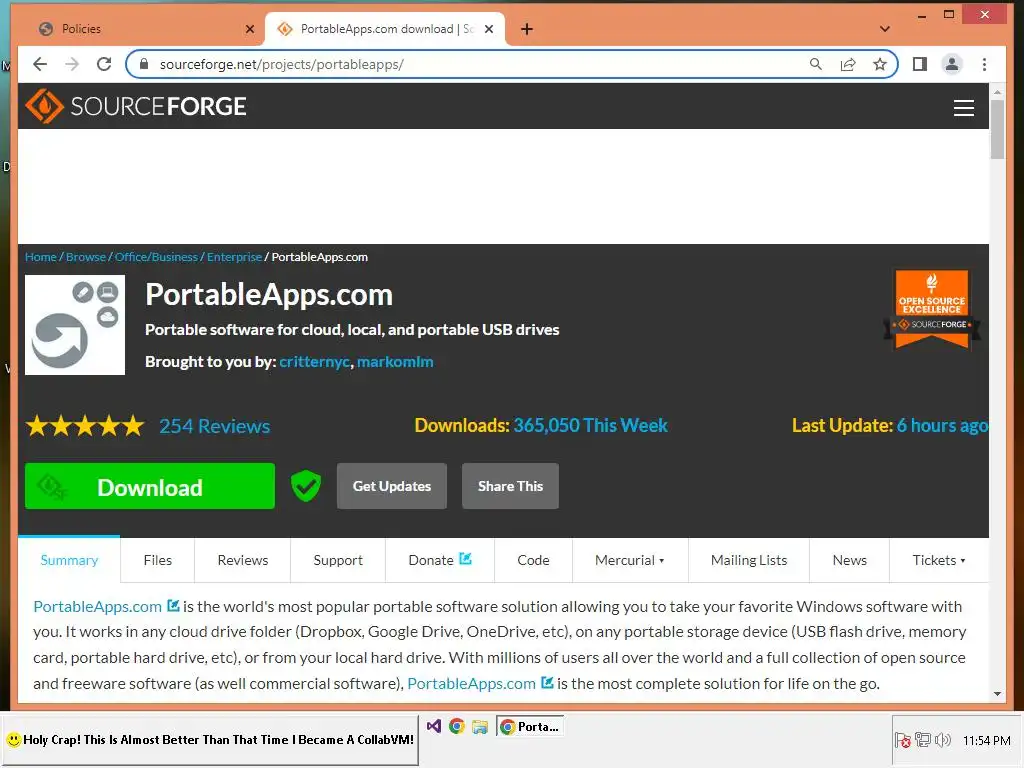Go to Browse breadcrumb
Image resolution: width=1024 pixels, height=768 pixels.
coord(86,257)
